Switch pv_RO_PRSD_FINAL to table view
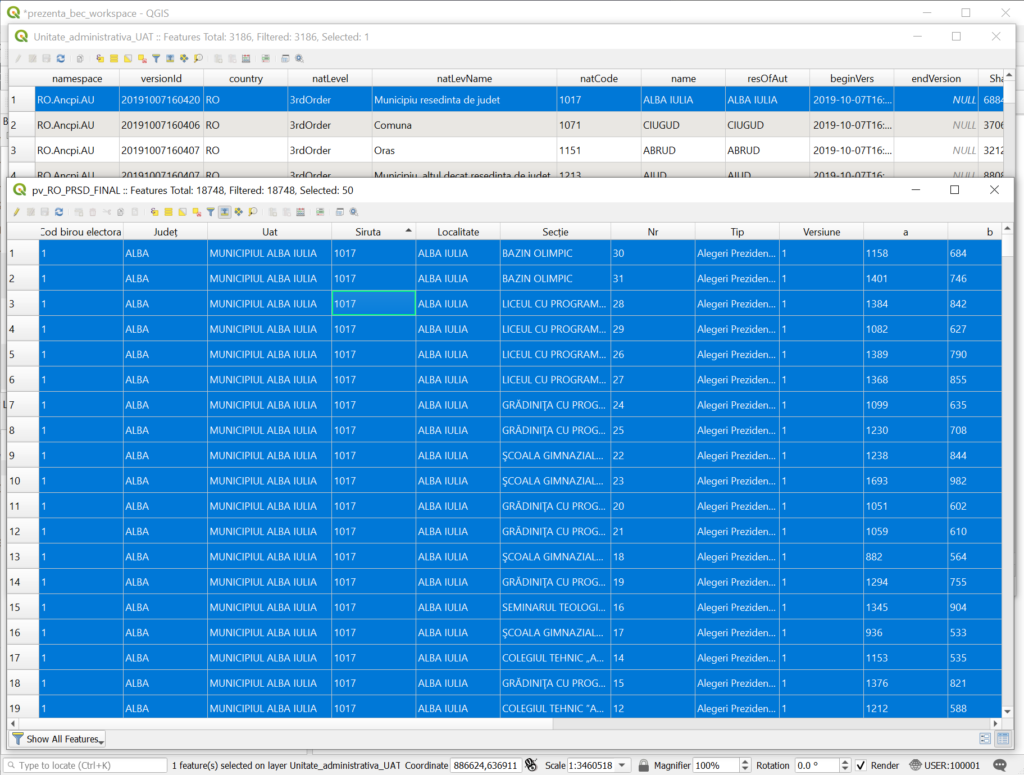Image resolution: width=1024 pixels, height=775 pixels. 1003,739
